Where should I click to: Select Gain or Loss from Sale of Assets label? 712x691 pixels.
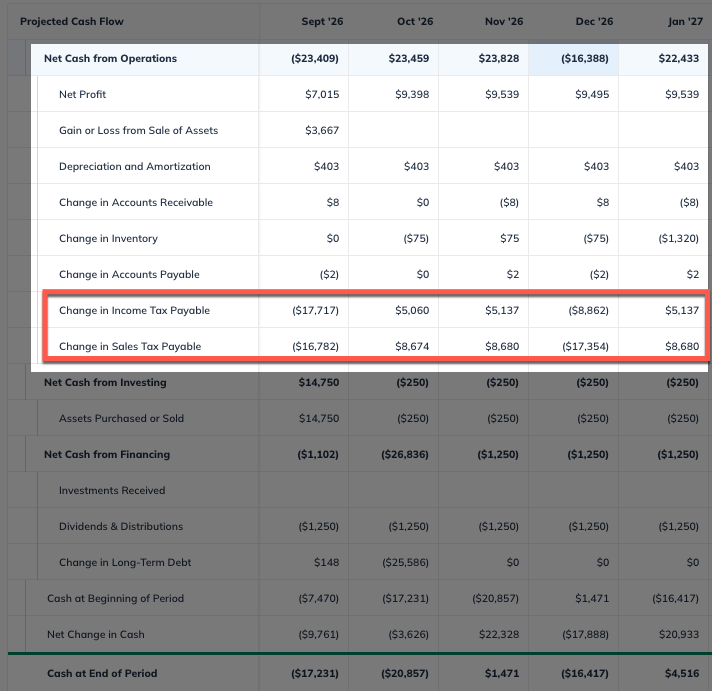[138, 130]
